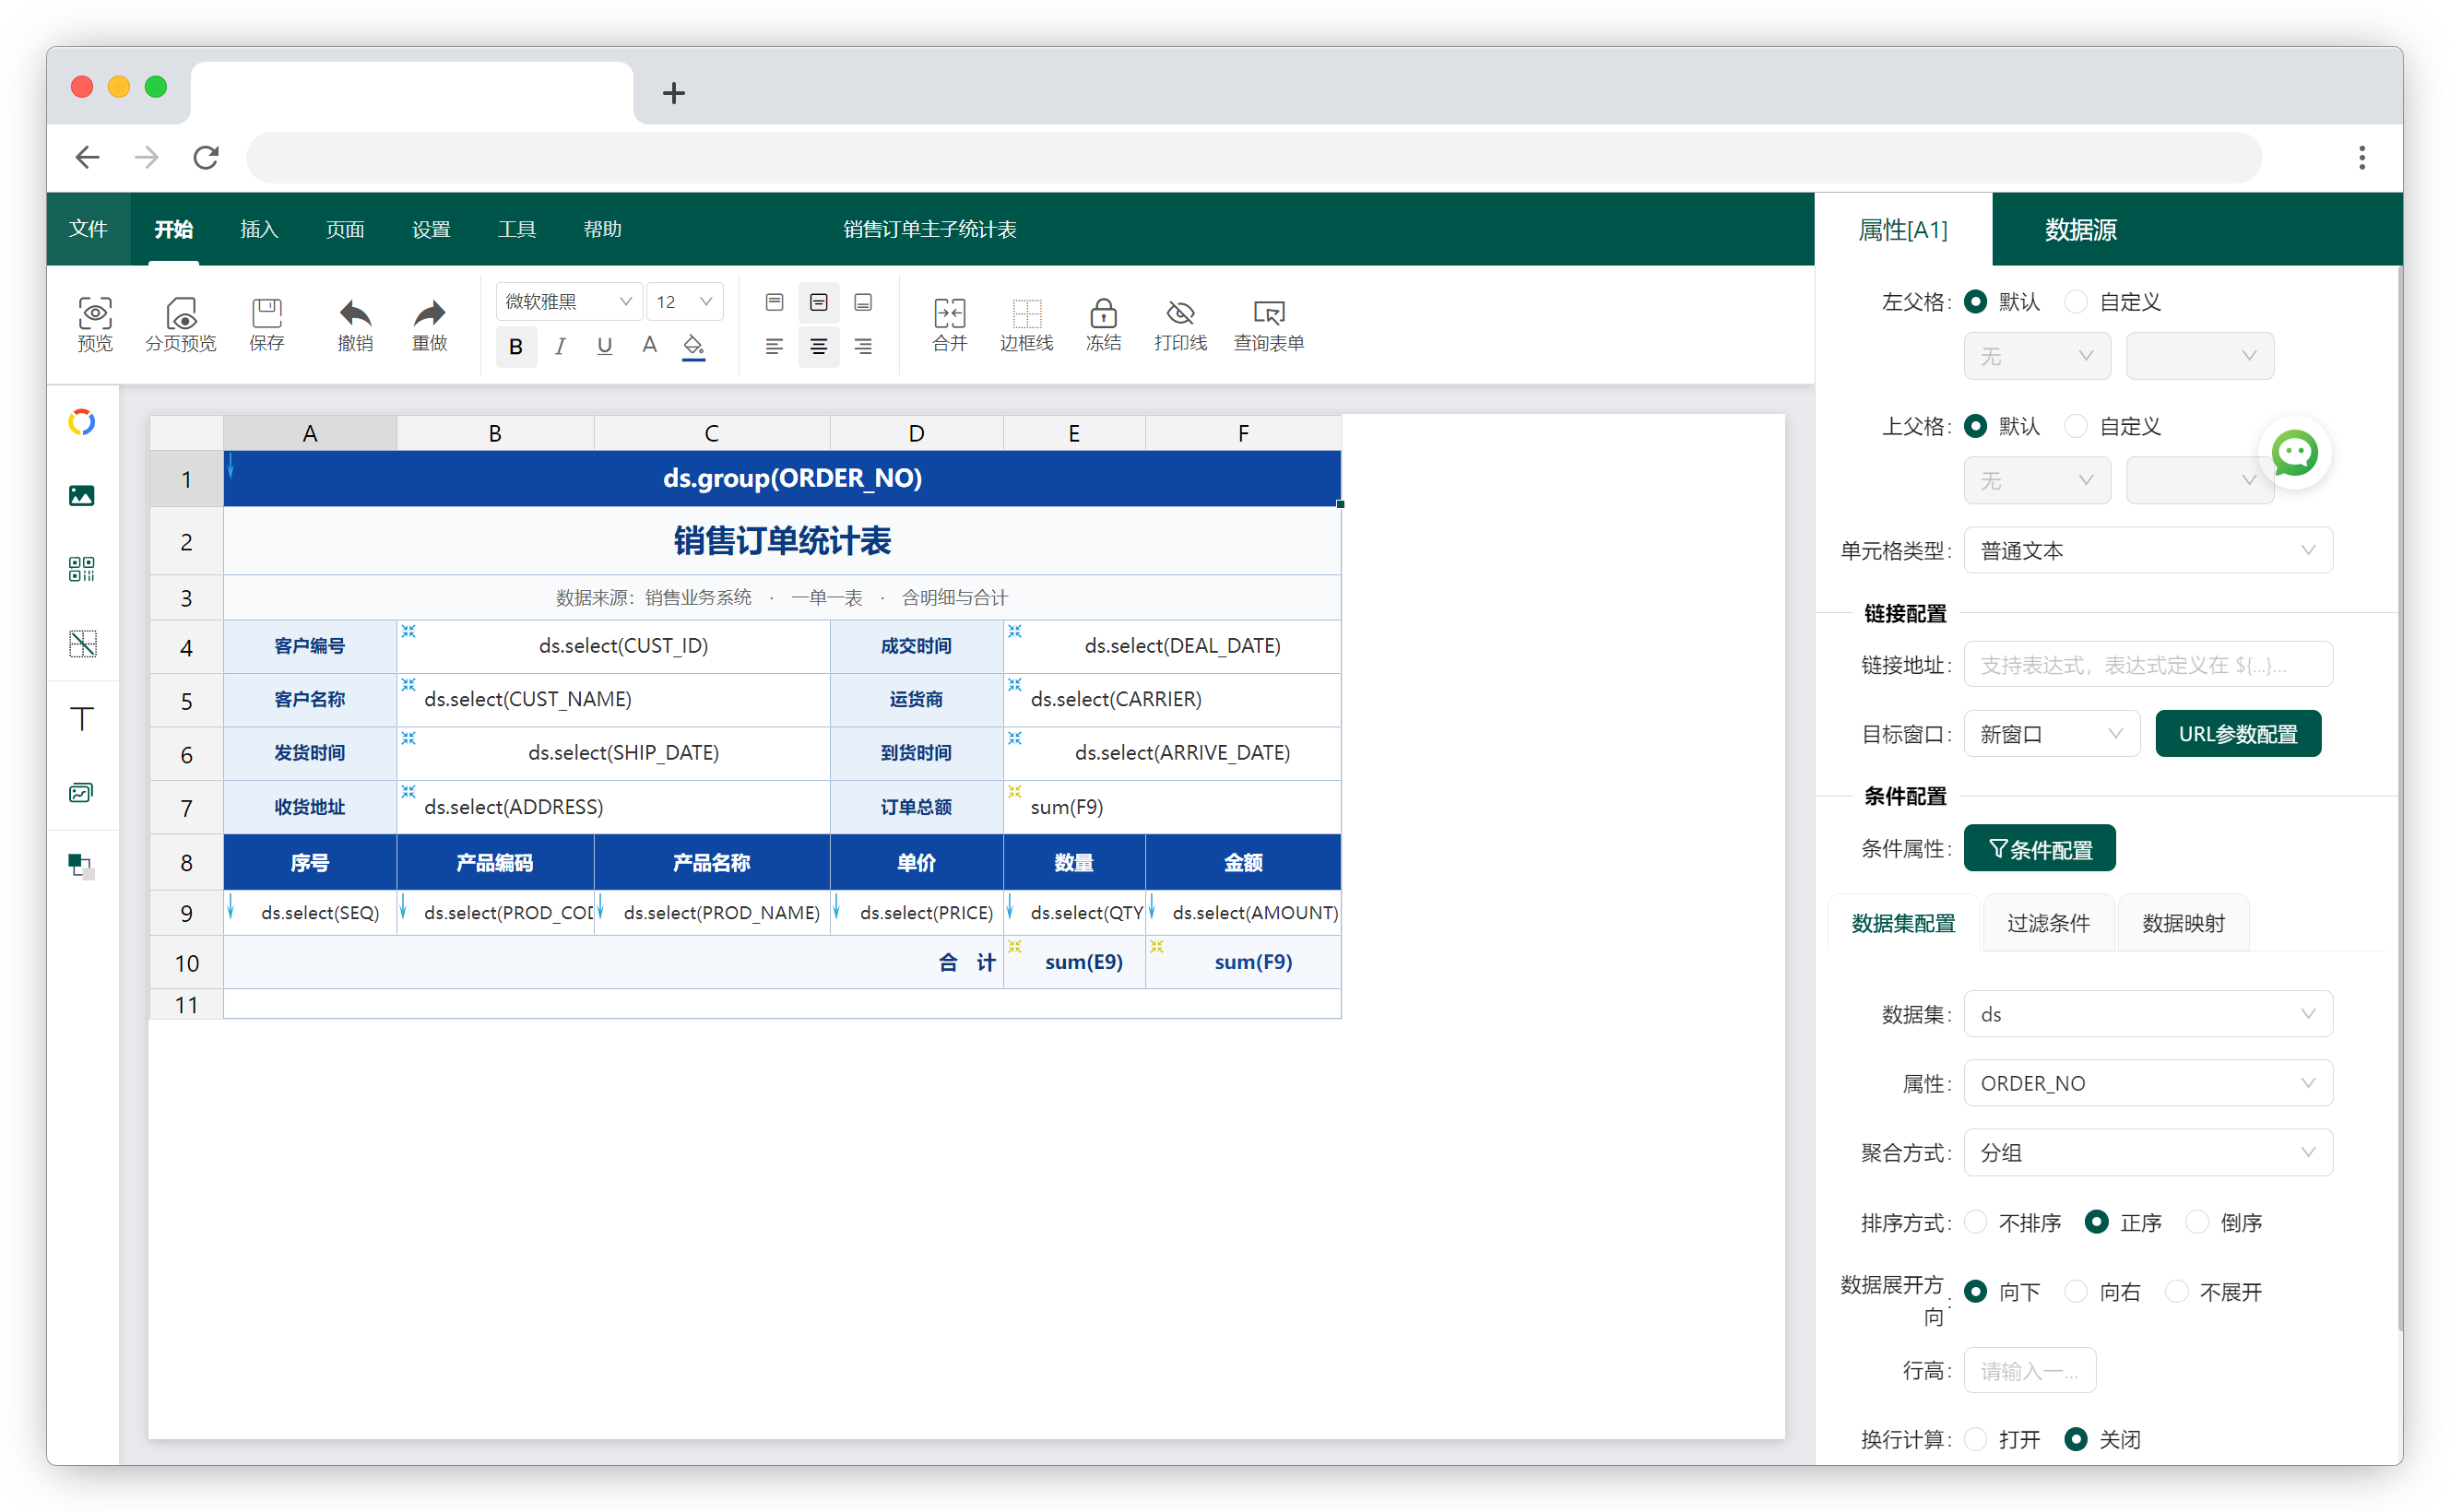The height and width of the screenshot is (1512, 2450).
Task: Select the text T sidebar tool
Action: tap(82, 719)
